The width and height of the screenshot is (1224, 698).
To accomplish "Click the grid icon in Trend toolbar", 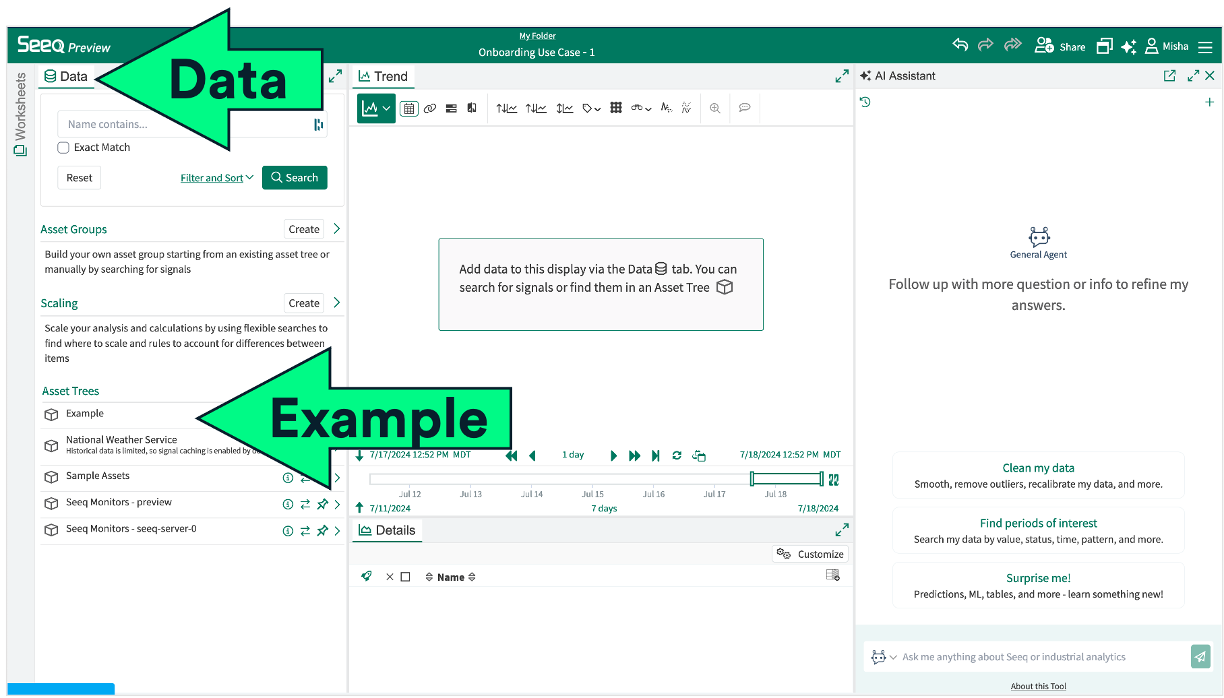I will click(616, 108).
